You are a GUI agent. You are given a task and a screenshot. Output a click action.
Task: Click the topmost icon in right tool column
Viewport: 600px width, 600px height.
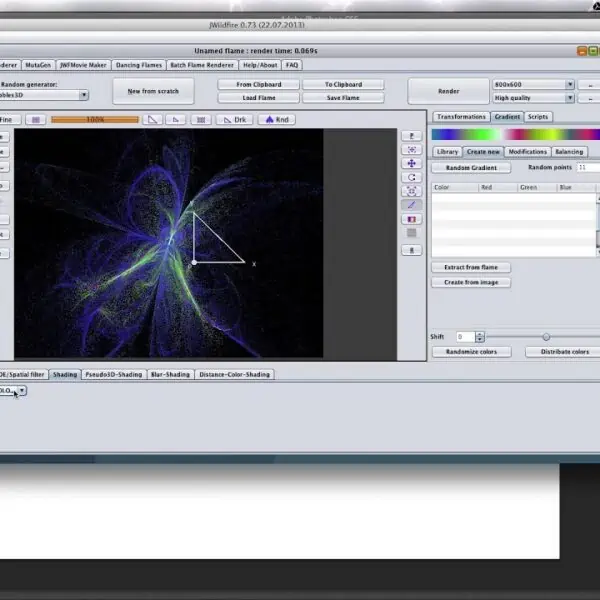(x=412, y=136)
